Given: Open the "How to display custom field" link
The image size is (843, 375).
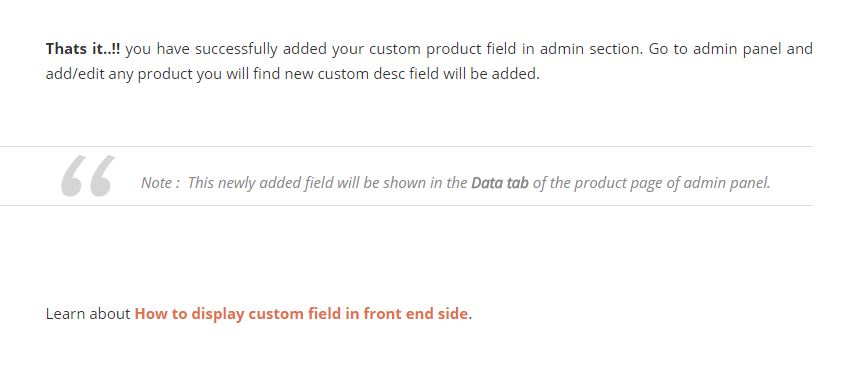Looking at the screenshot, I should pos(301,314).
